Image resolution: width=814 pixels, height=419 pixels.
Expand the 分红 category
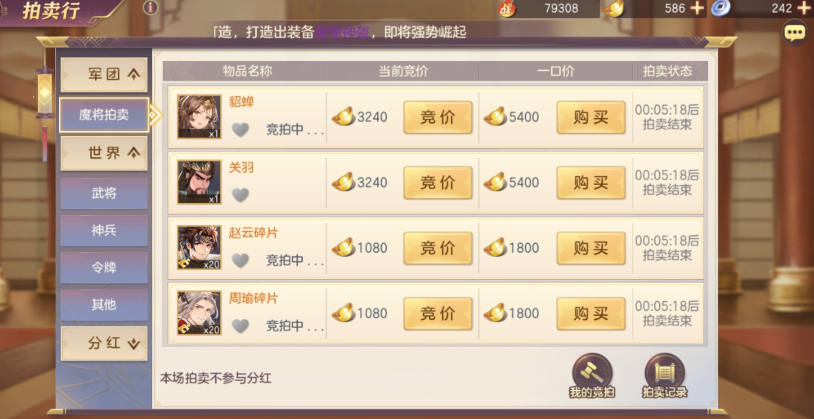(104, 343)
